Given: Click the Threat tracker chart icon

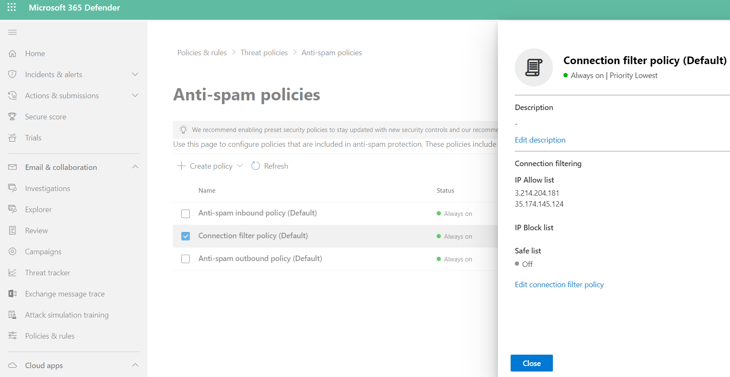Looking at the screenshot, I should click(13, 273).
